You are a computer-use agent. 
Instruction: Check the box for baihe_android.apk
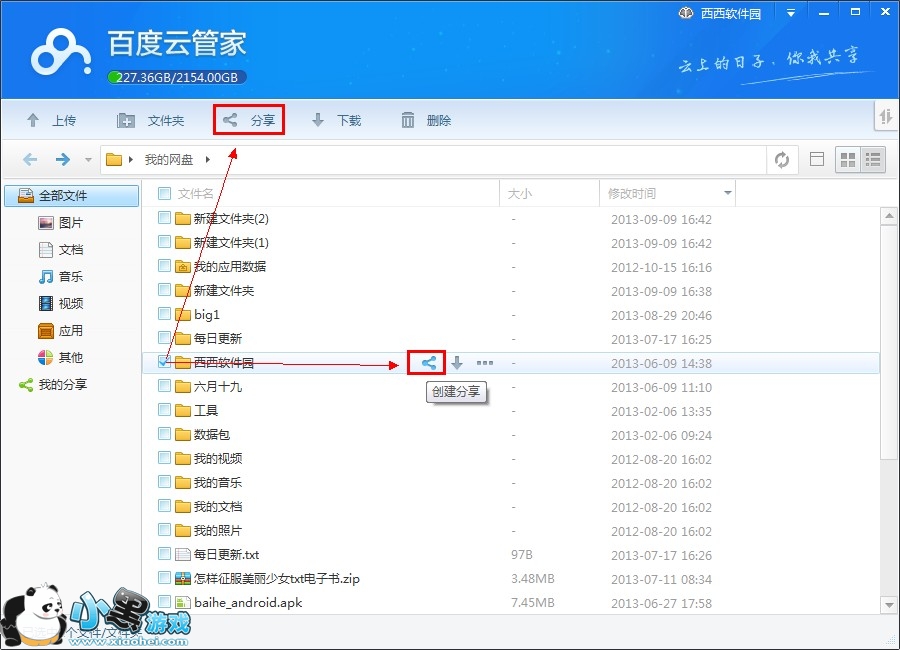pyautogui.click(x=164, y=602)
